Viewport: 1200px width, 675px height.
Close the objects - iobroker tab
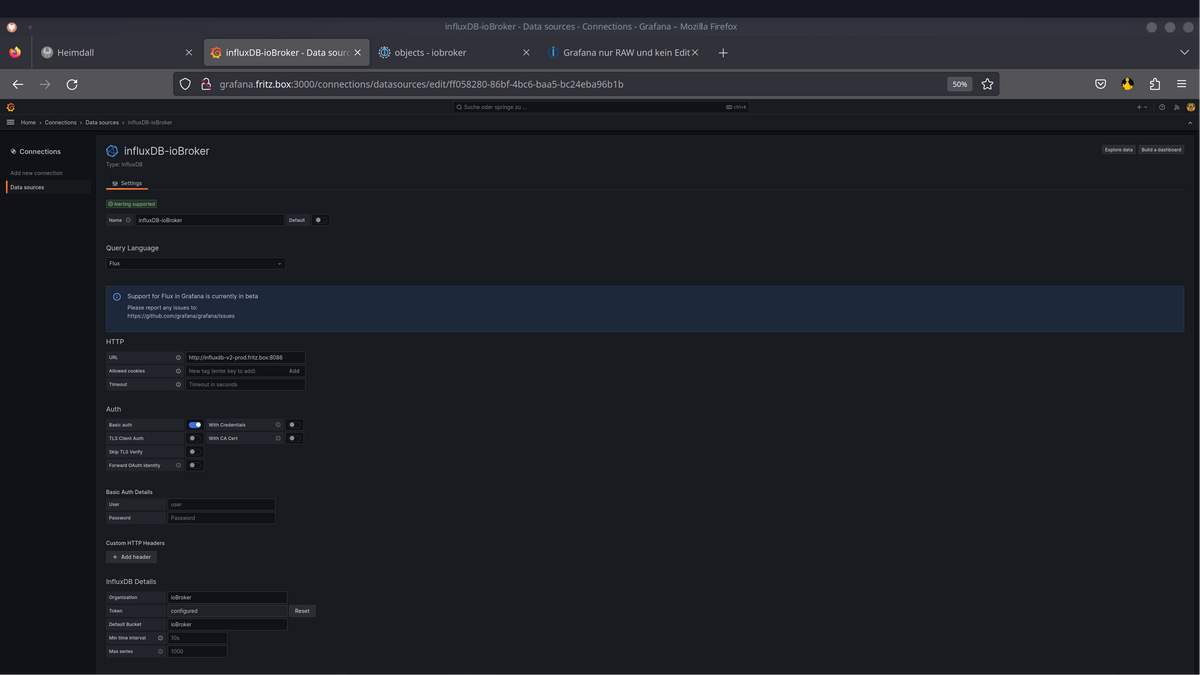(x=526, y=52)
